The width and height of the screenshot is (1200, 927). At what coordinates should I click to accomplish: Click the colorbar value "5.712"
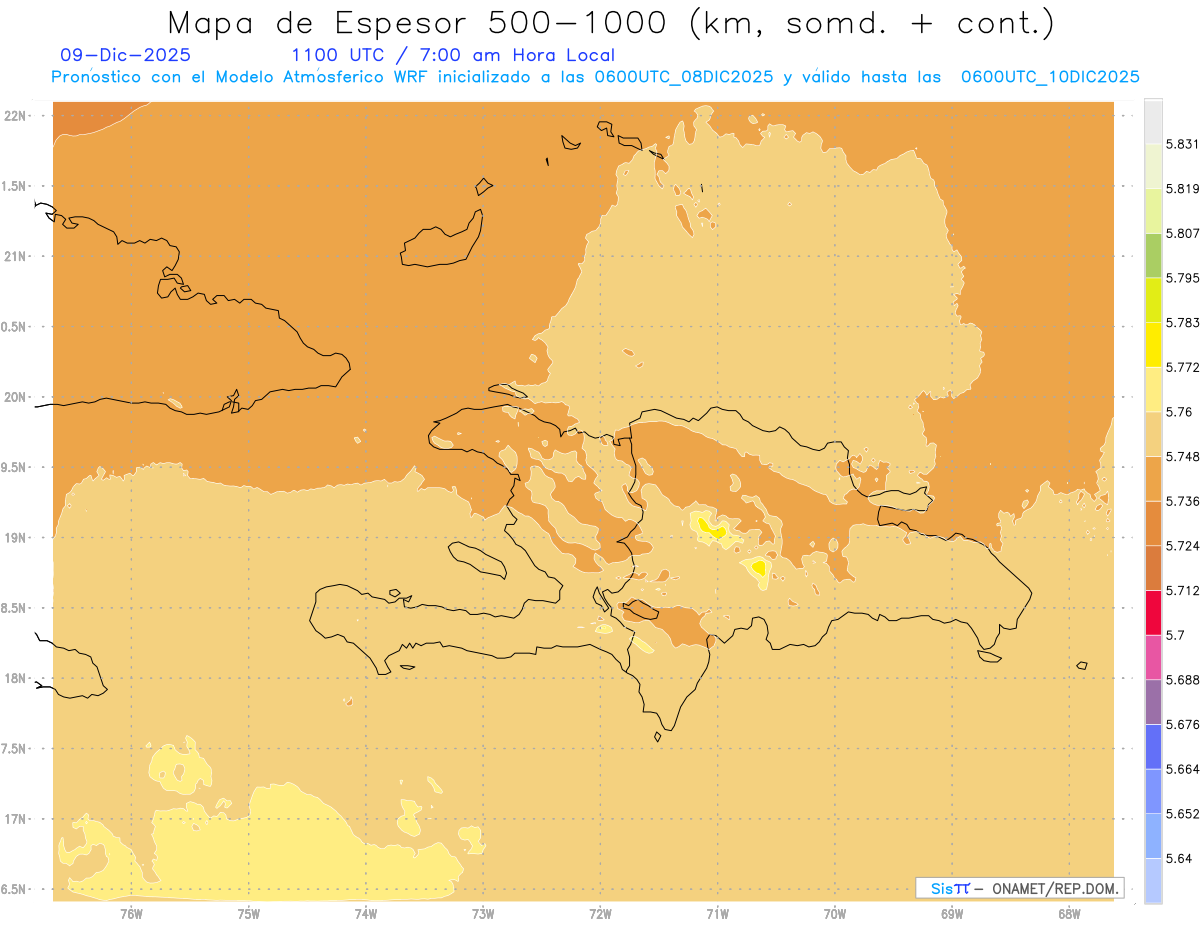1182,590
